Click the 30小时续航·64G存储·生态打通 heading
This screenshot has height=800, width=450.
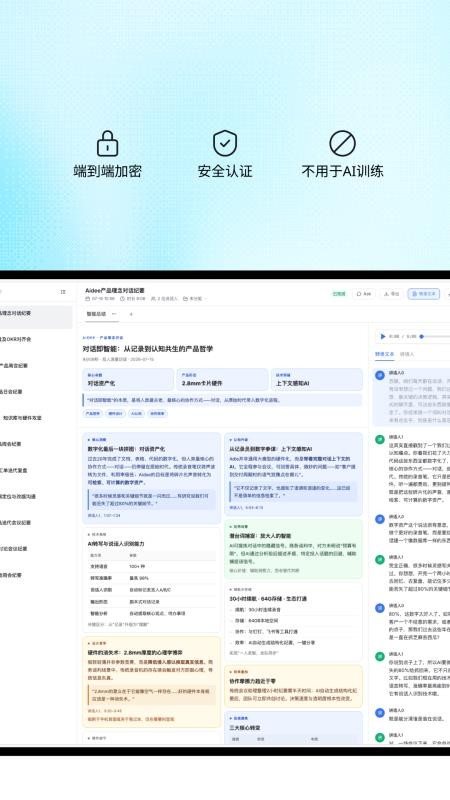click(268, 598)
